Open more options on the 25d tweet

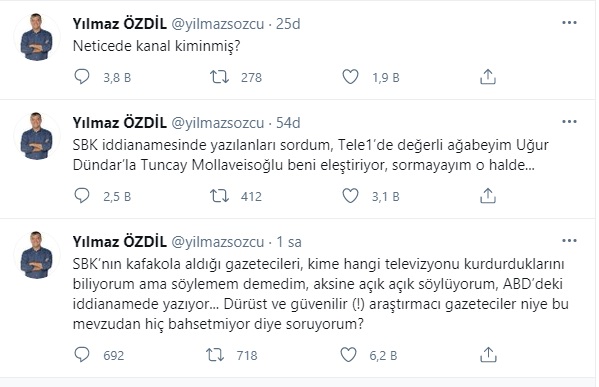tap(569, 23)
